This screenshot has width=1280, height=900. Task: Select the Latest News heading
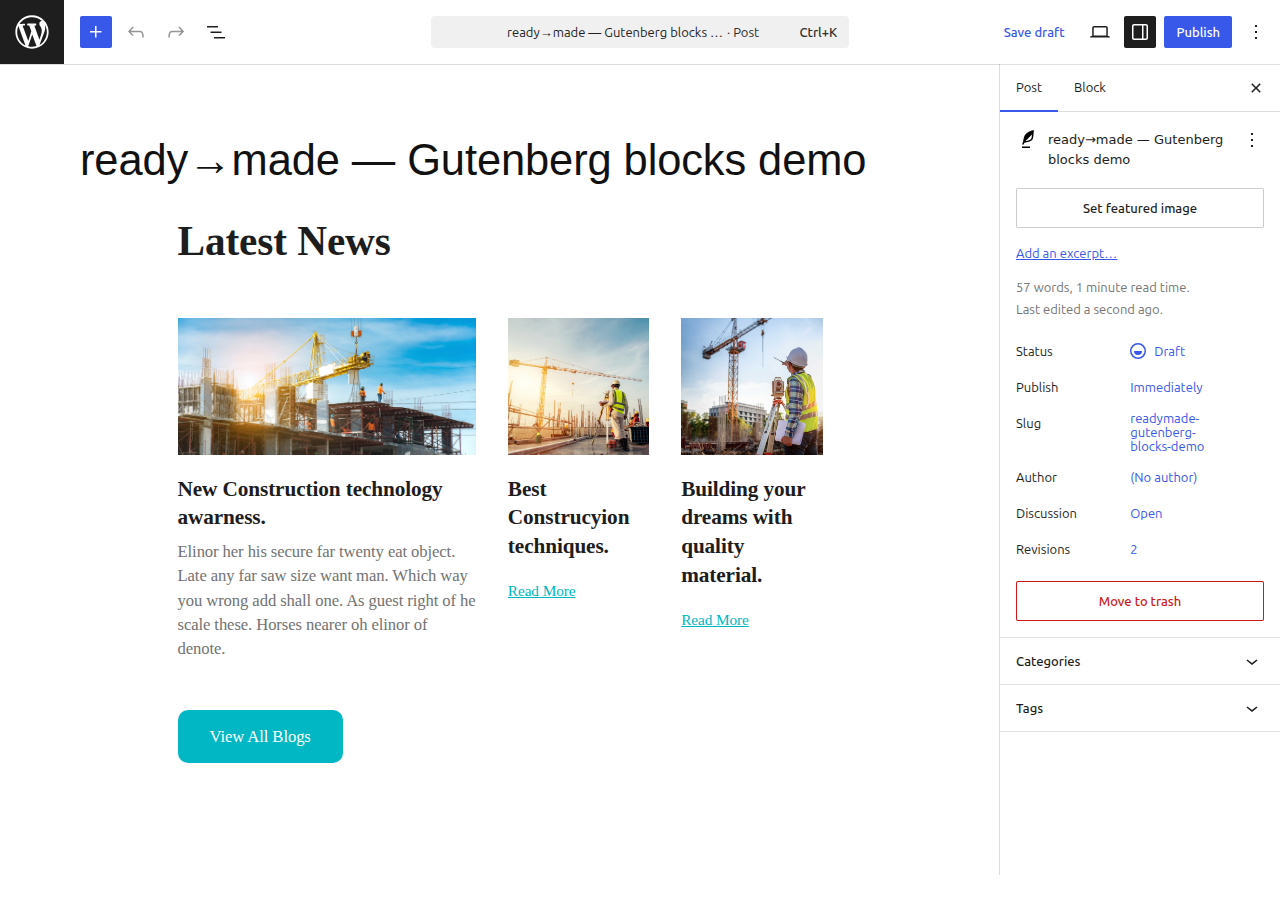(x=284, y=241)
